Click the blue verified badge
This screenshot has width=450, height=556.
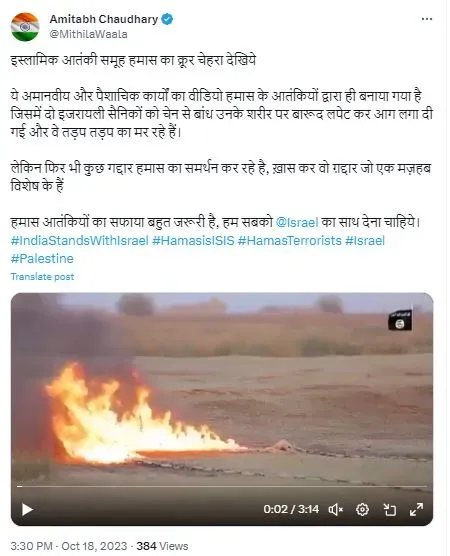click(x=167, y=19)
